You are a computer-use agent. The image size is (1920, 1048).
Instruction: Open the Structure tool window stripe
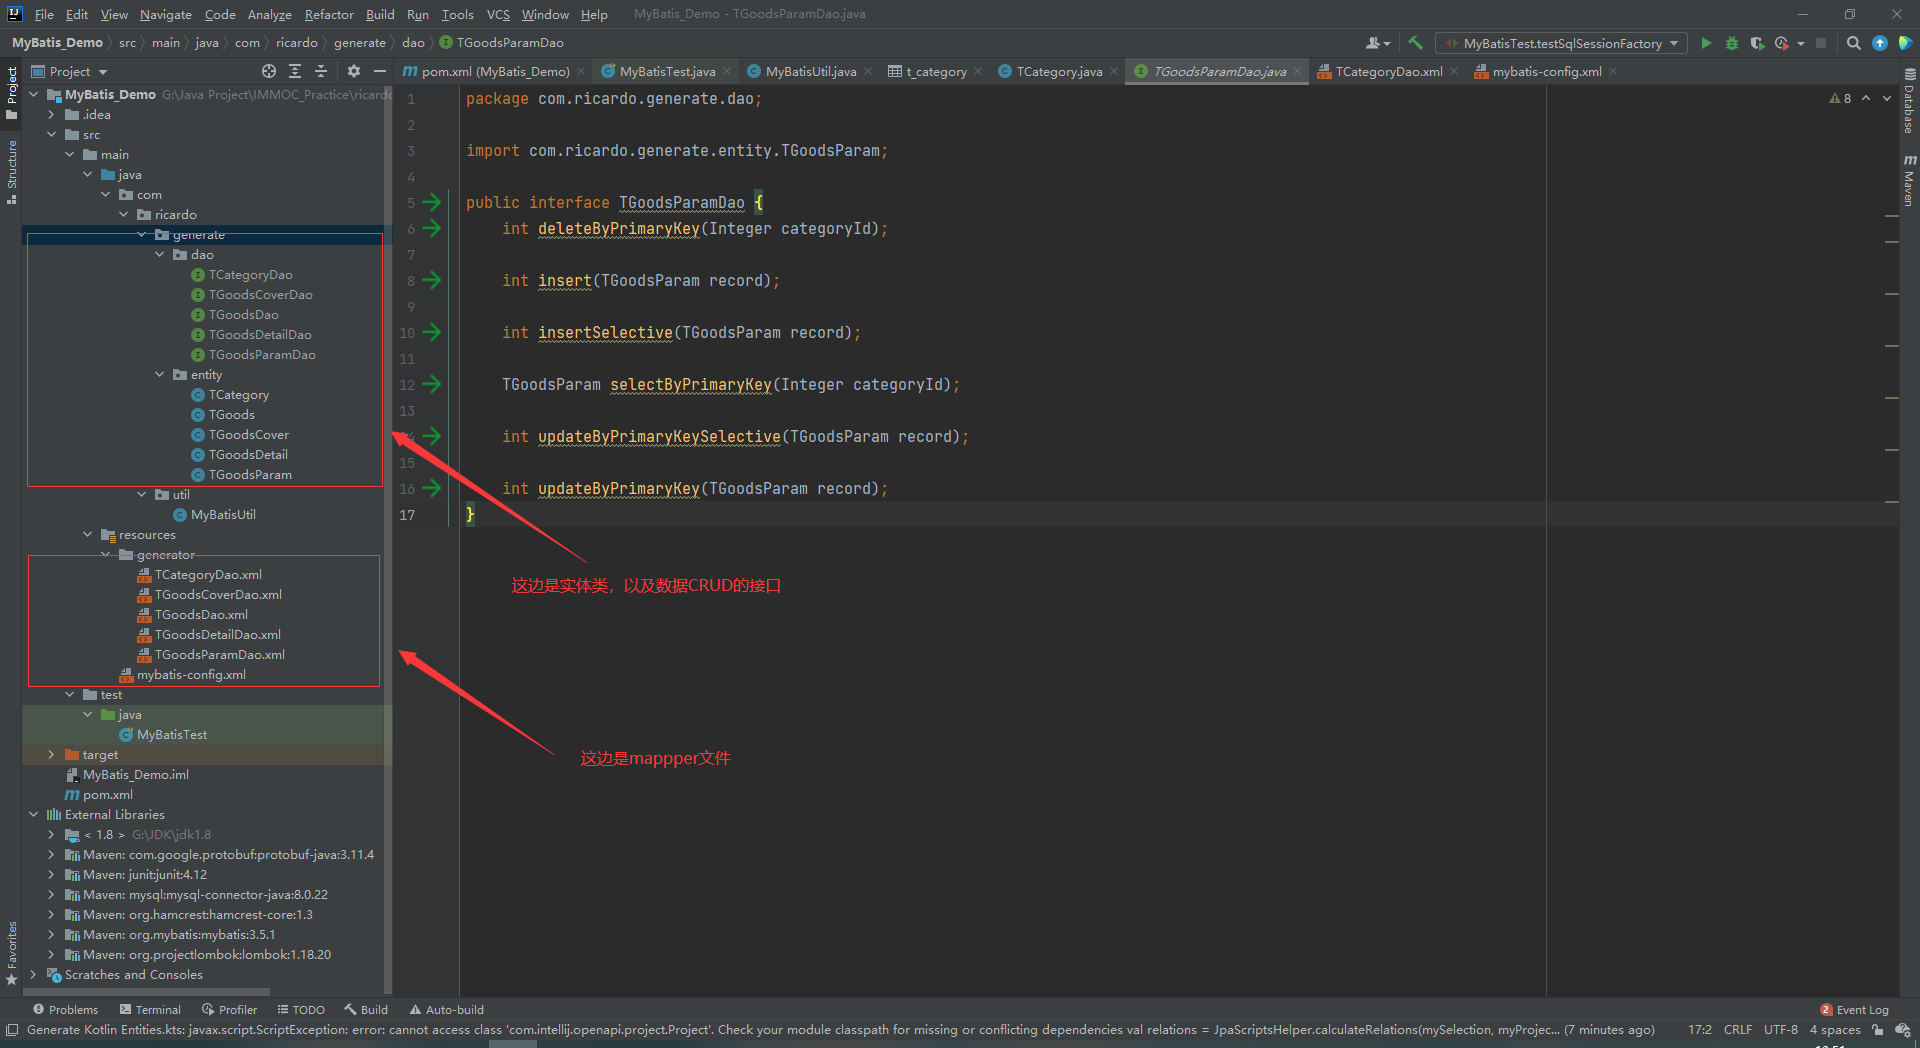coord(12,172)
